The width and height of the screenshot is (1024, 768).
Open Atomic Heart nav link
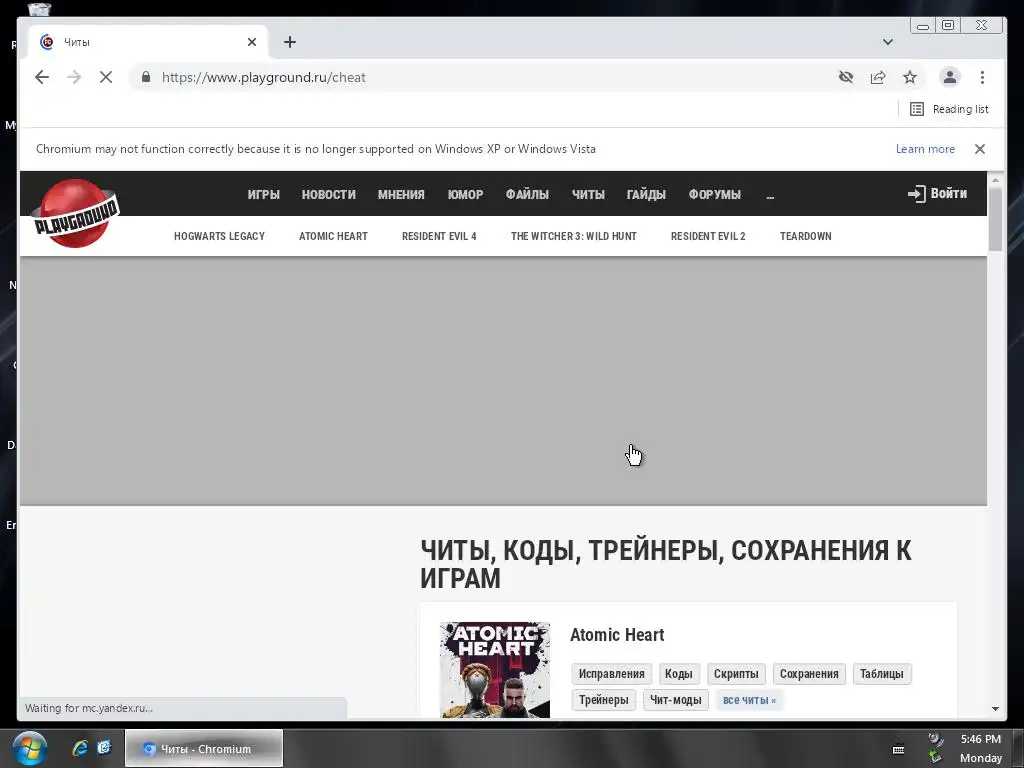[x=333, y=236]
